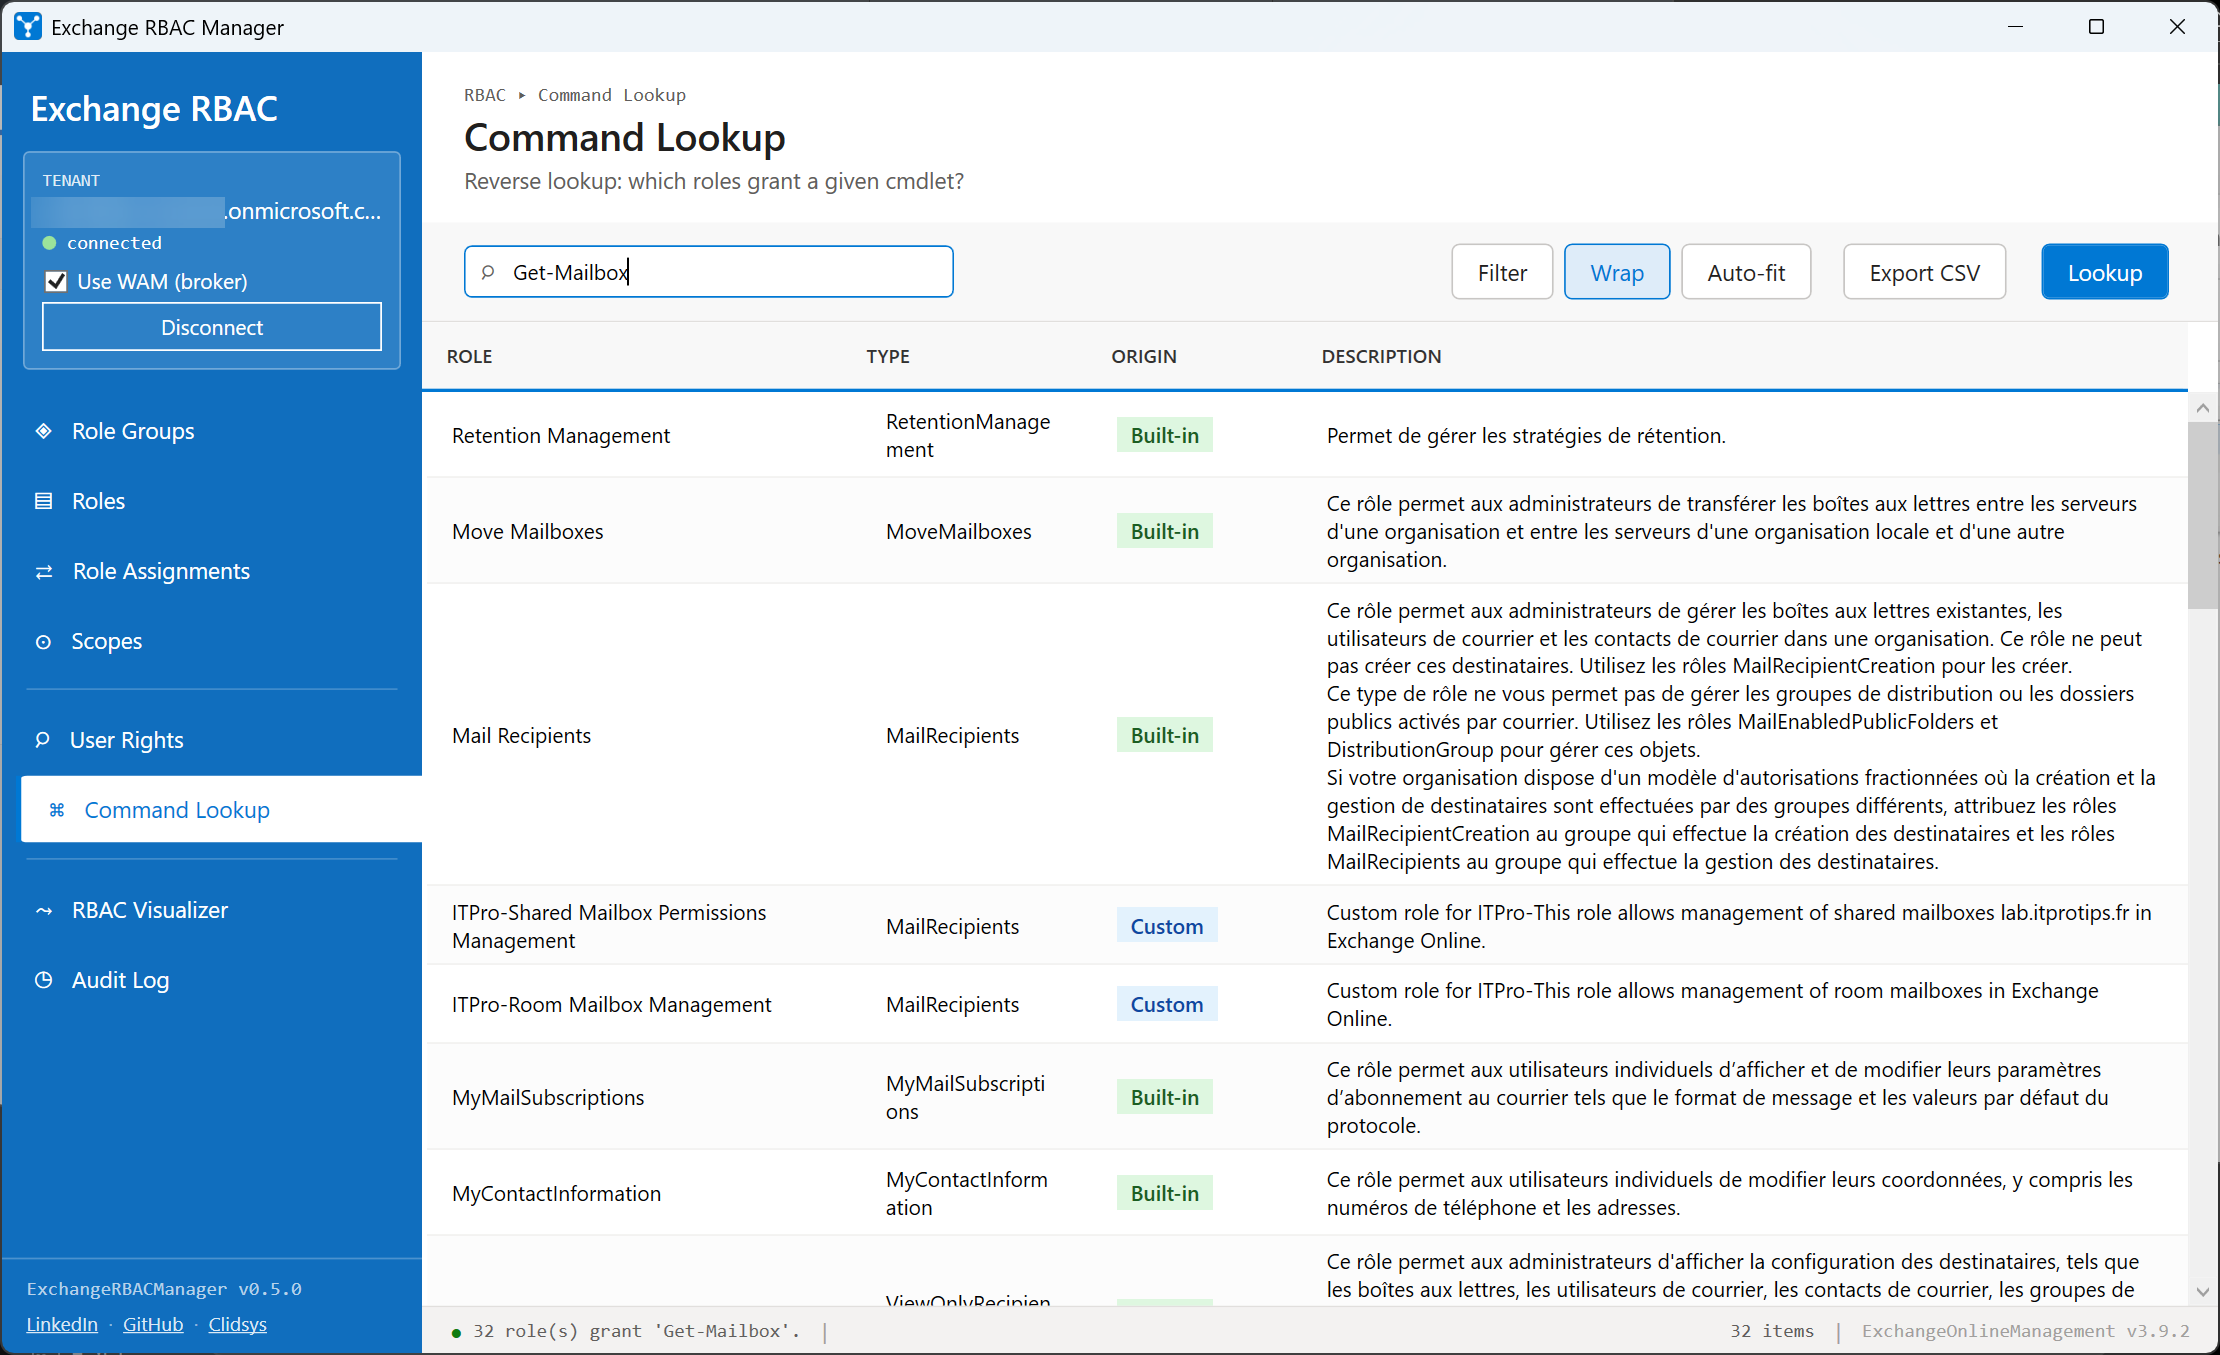Click the MyContactInformation type cell
This screenshot has height=1355, width=2220.
967,1193
